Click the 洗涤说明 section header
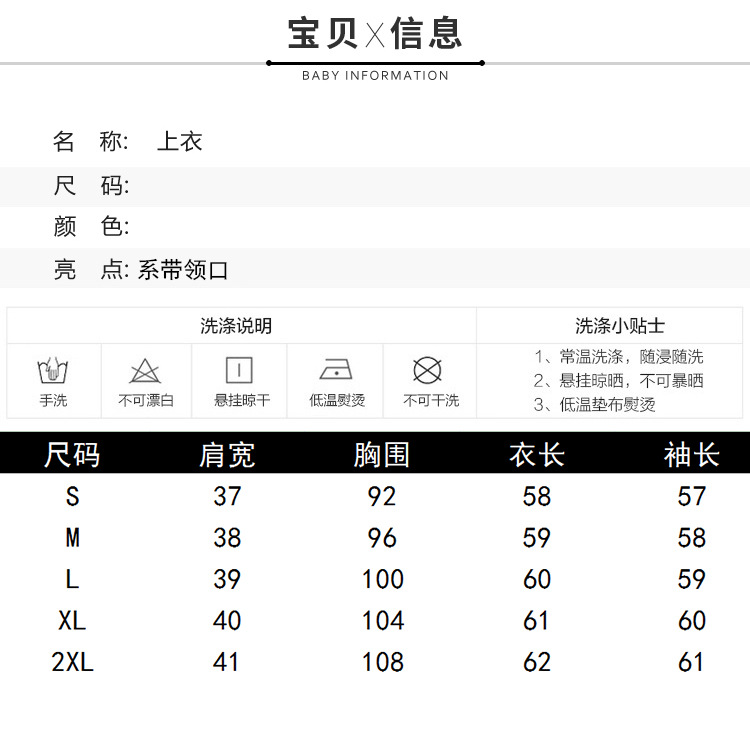This screenshot has height=732, width=750. (236, 326)
